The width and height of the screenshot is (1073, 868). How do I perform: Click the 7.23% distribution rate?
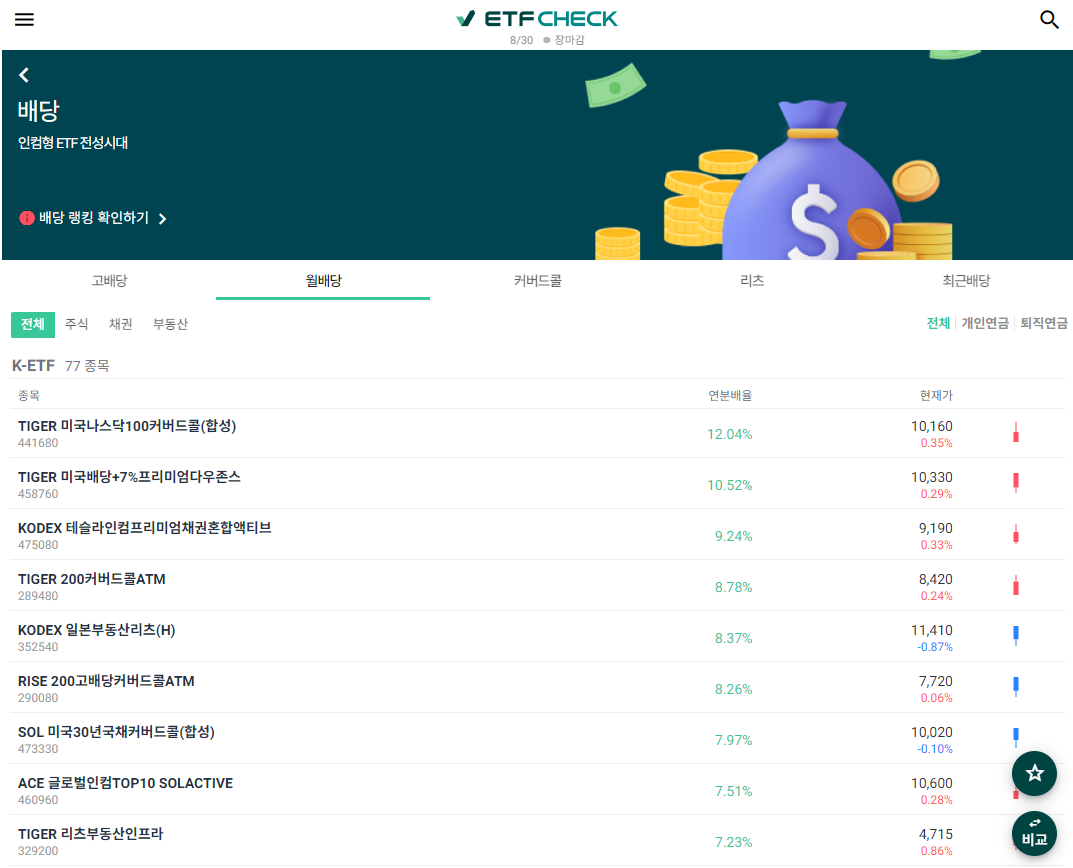(x=733, y=842)
